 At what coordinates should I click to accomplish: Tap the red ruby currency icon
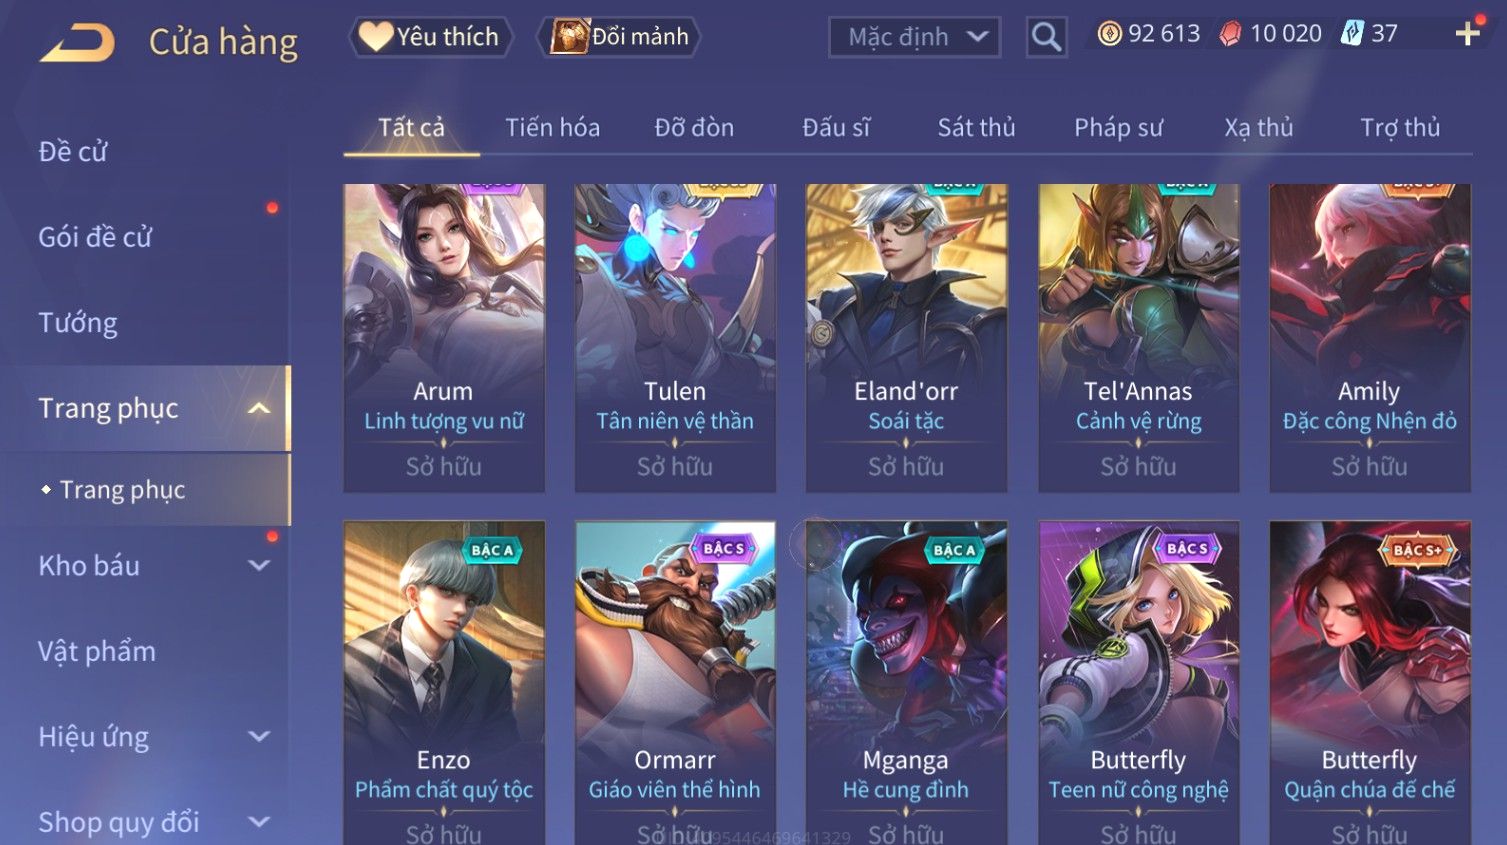click(1230, 34)
